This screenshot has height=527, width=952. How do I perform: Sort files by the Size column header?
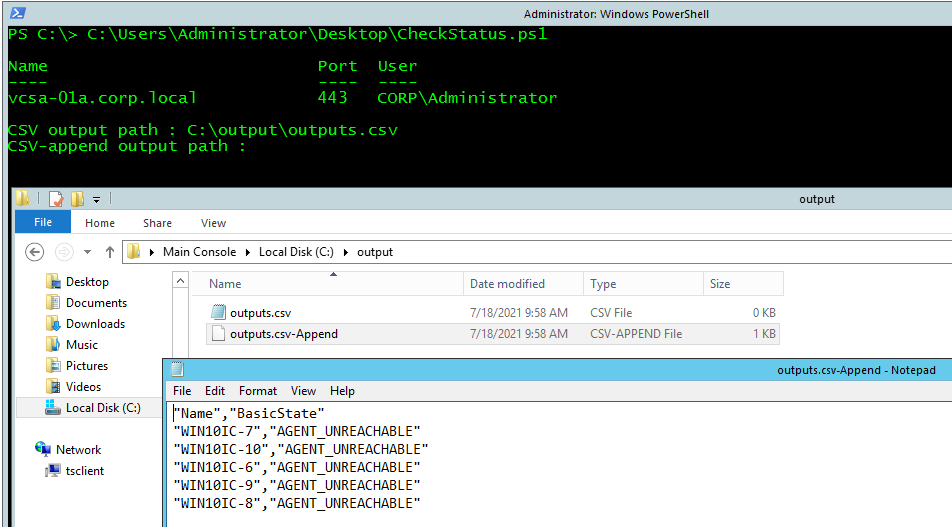(743, 284)
